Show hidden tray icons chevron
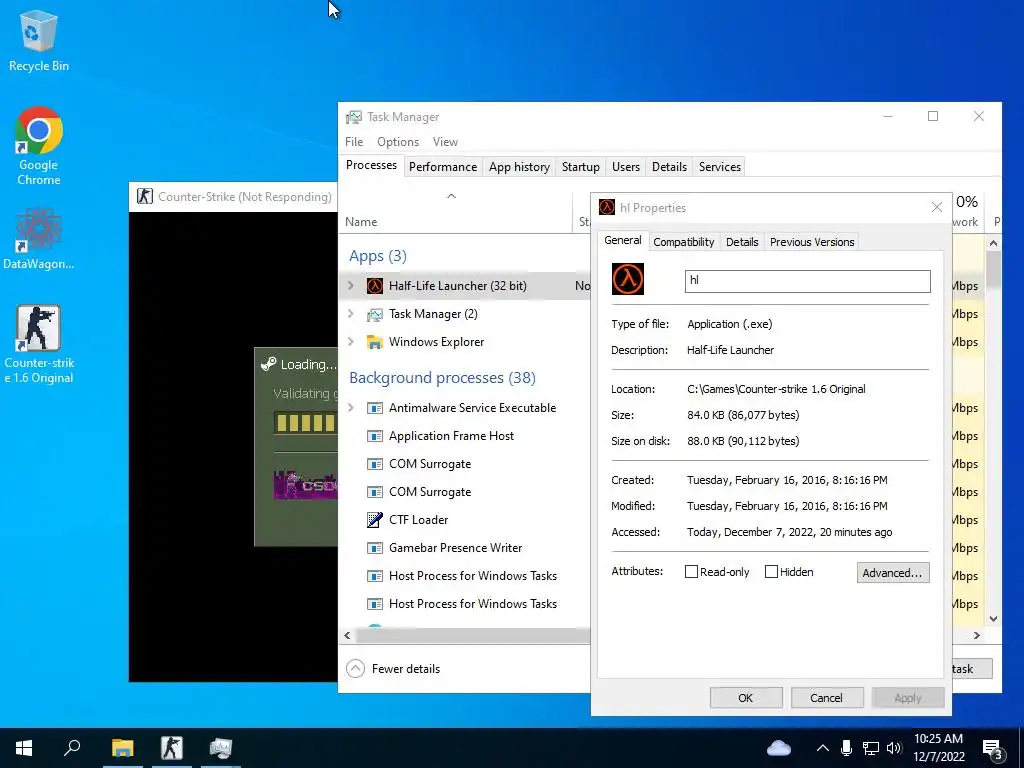1024x768 pixels. [x=822, y=748]
